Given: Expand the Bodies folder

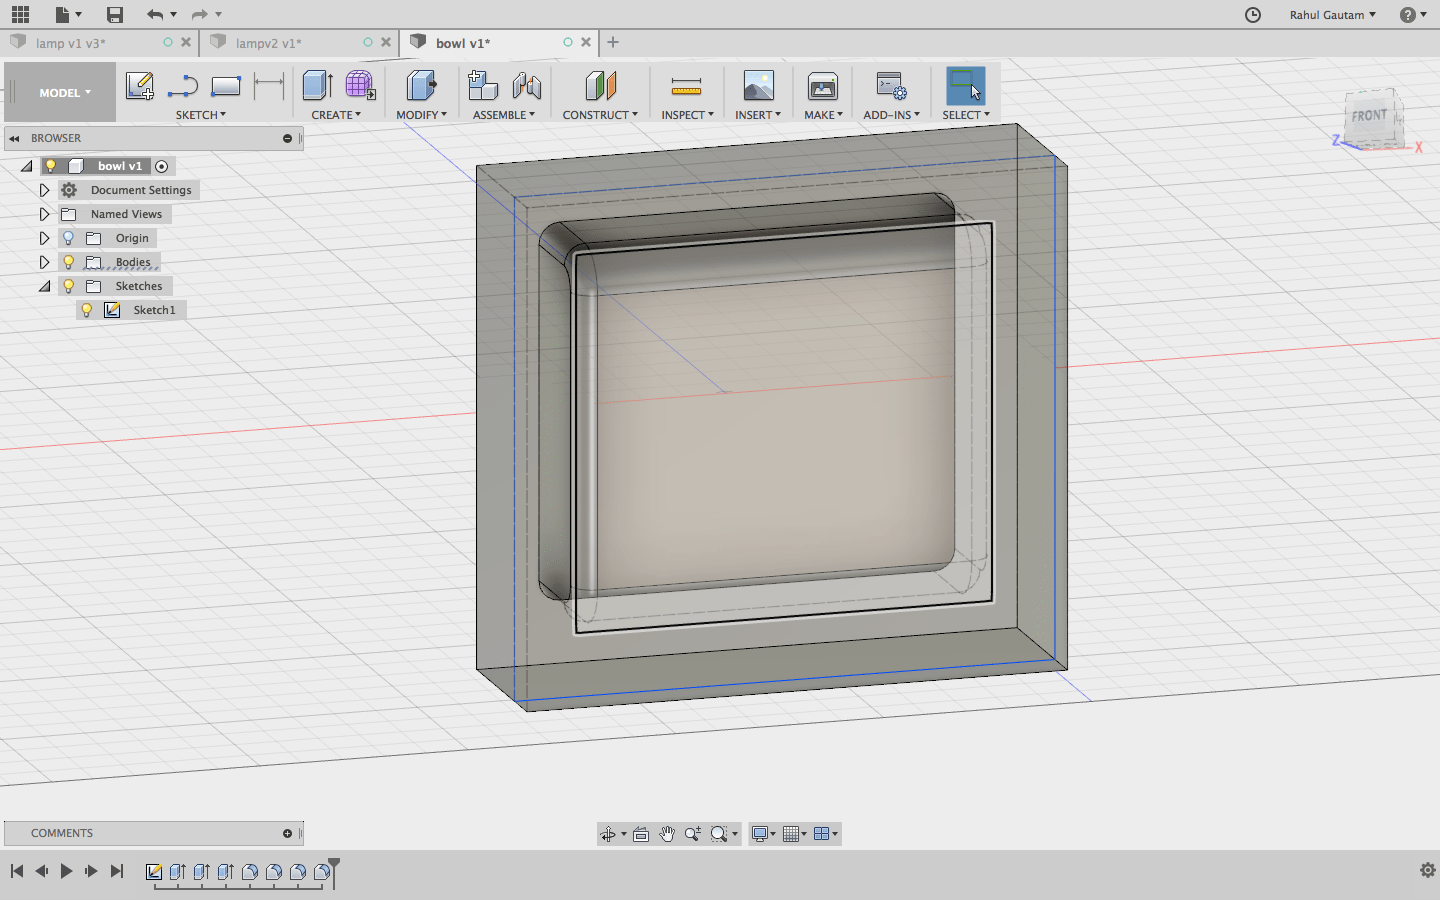Looking at the screenshot, I should (x=44, y=262).
